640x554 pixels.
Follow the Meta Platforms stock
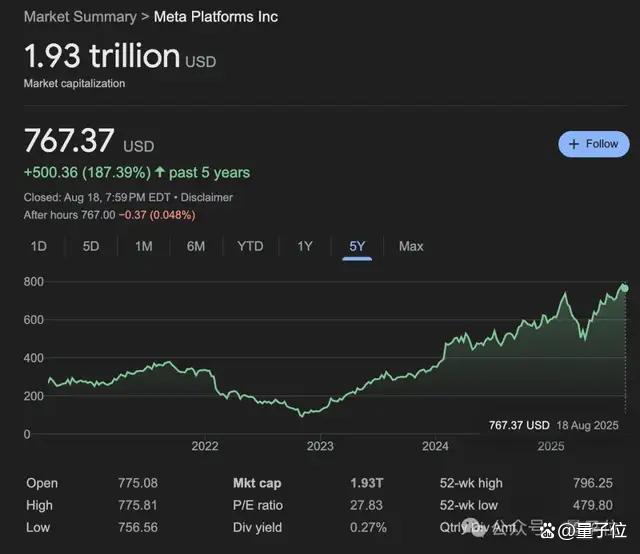click(x=594, y=144)
